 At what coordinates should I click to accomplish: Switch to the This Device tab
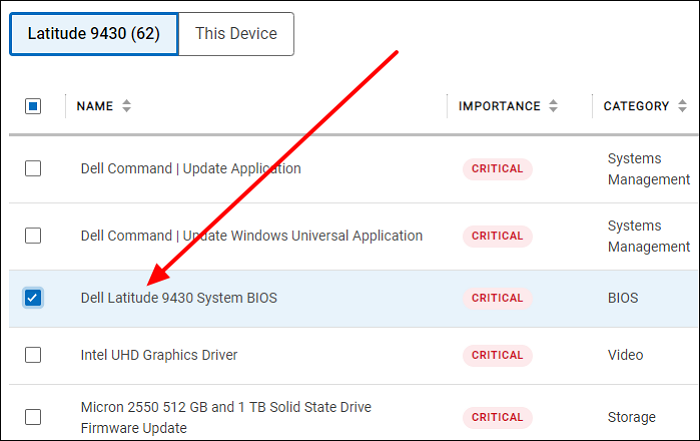click(236, 34)
